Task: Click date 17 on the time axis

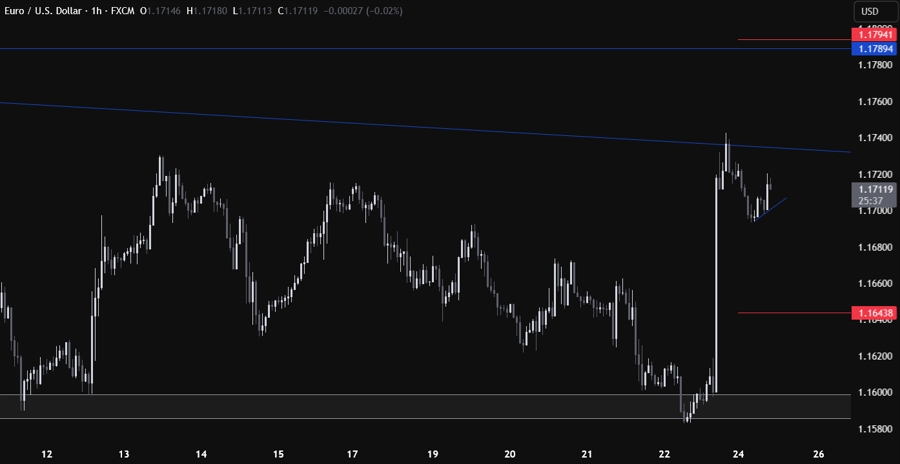Action: coord(352,453)
